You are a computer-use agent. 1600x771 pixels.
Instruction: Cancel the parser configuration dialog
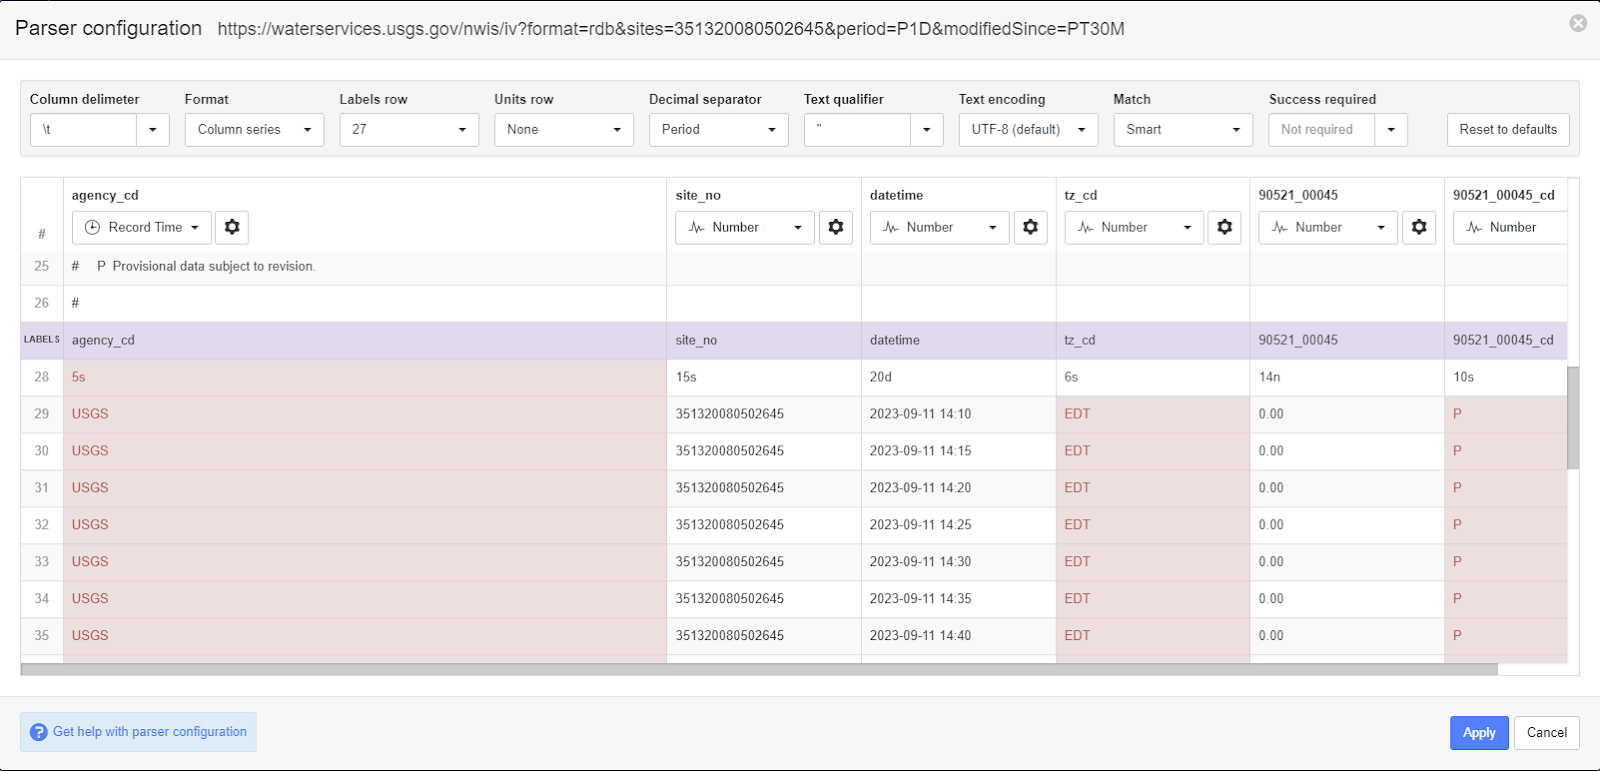pyautogui.click(x=1547, y=733)
